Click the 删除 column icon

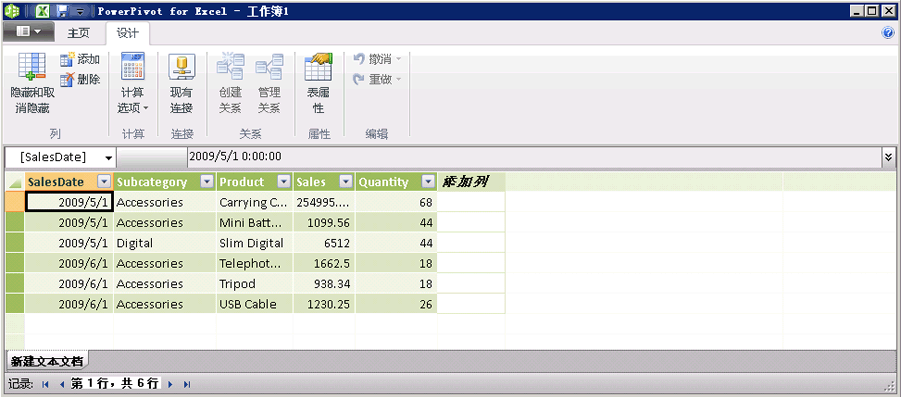click(x=67, y=79)
